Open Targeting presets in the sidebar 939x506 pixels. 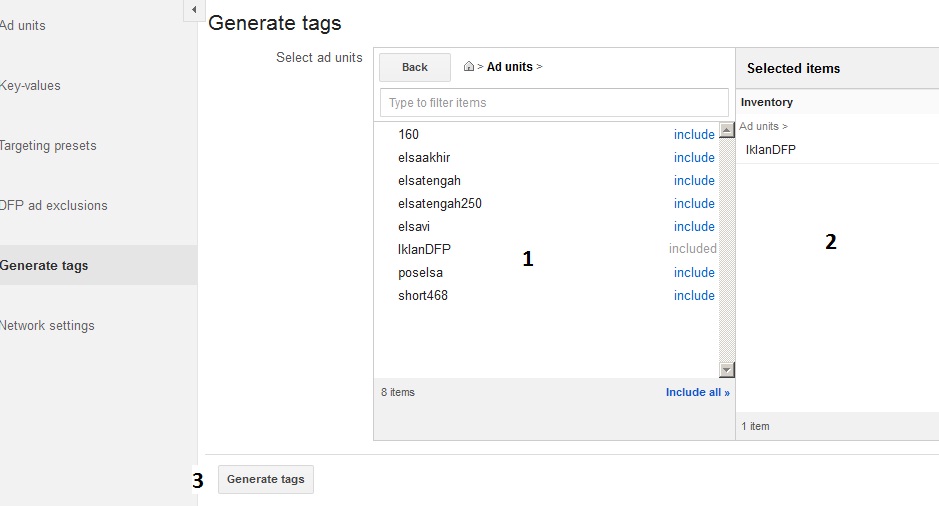(48, 146)
